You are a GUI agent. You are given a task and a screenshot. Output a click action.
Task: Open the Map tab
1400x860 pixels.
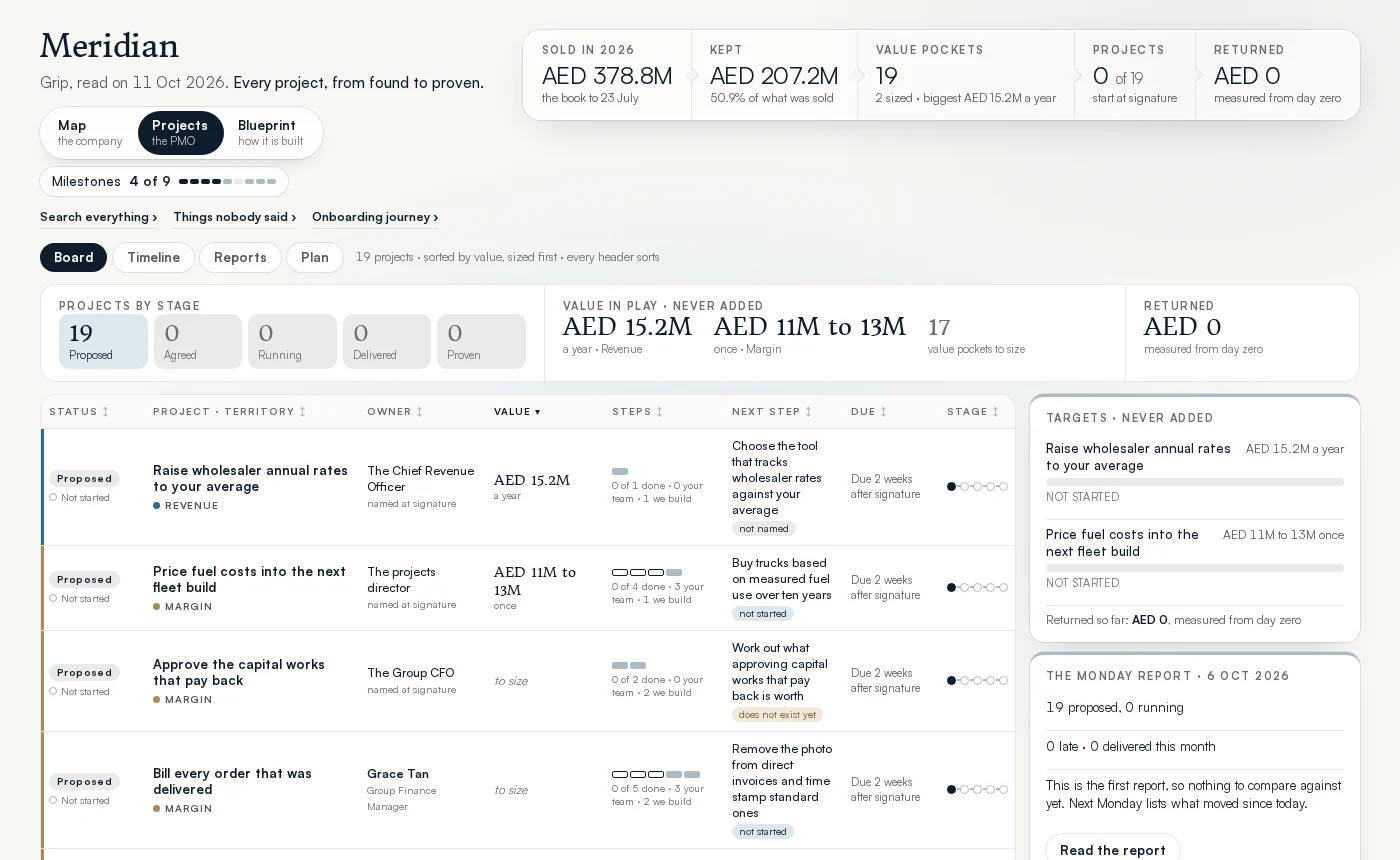pos(90,133)
